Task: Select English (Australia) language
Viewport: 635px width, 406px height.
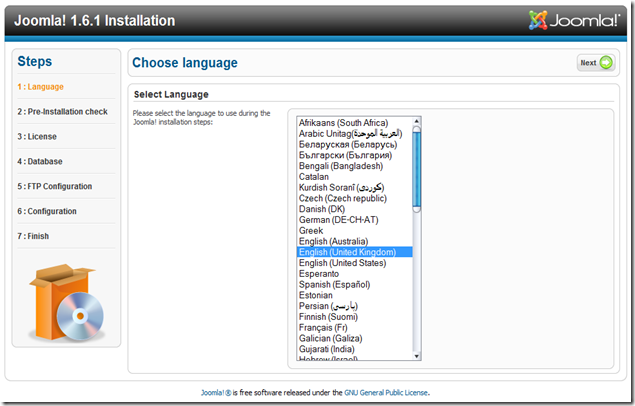Action: [x=355, y=241]
